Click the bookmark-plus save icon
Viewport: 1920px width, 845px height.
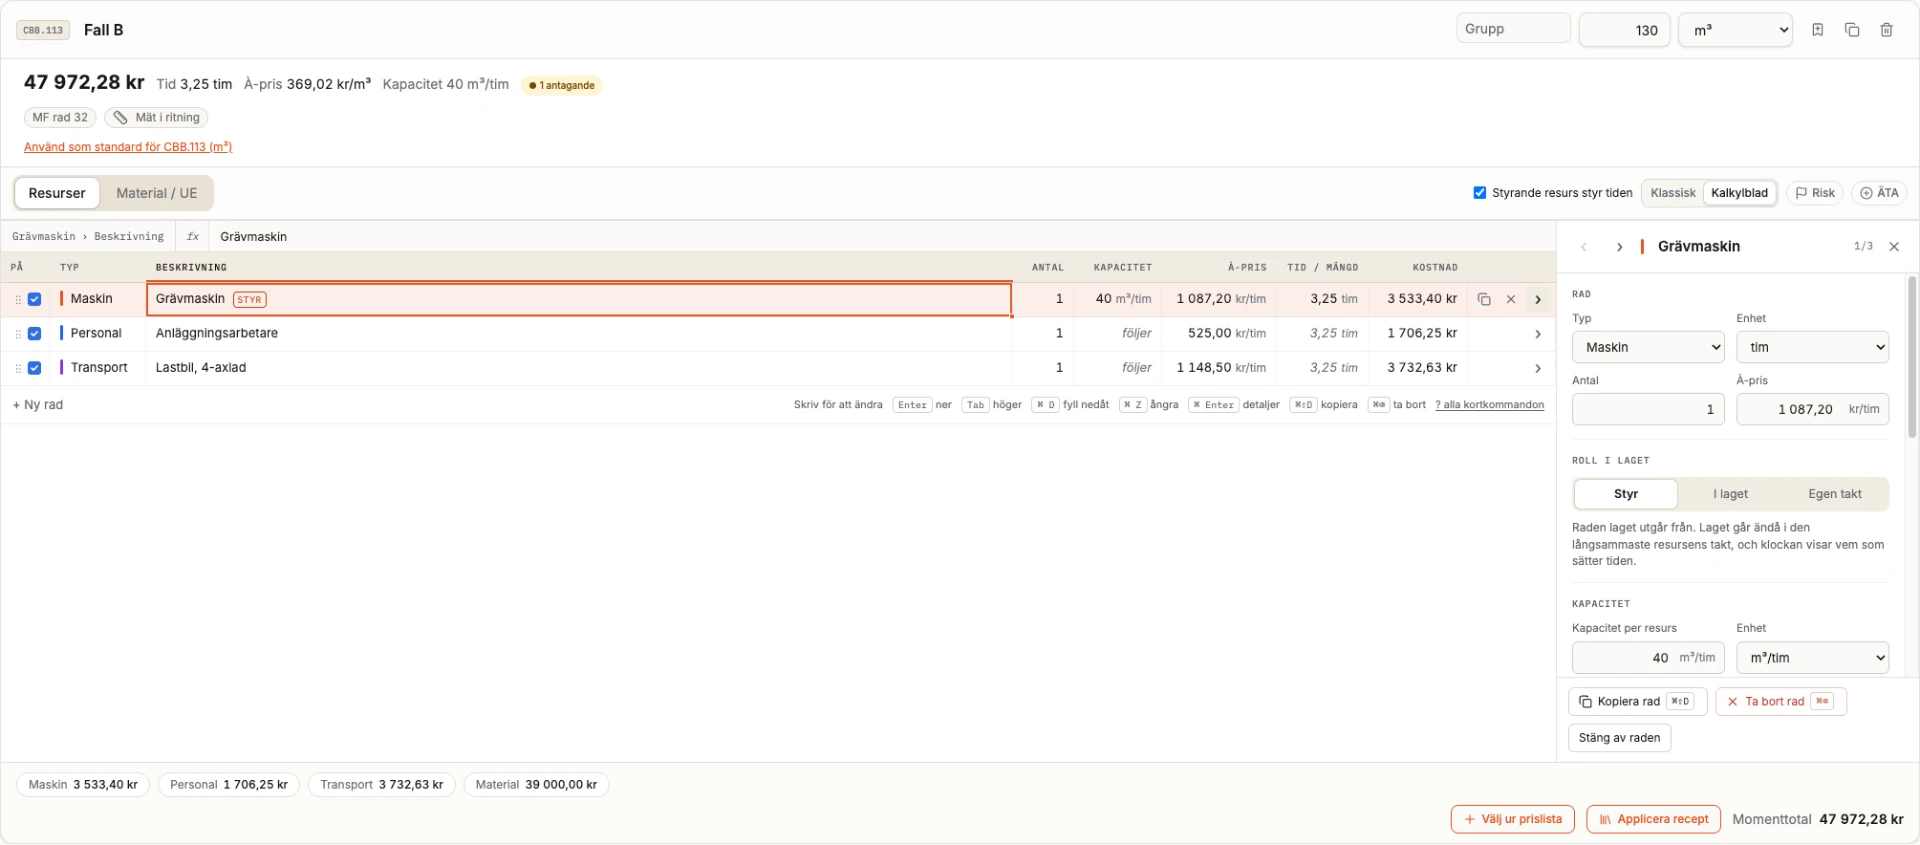[x=1818, y=30]
